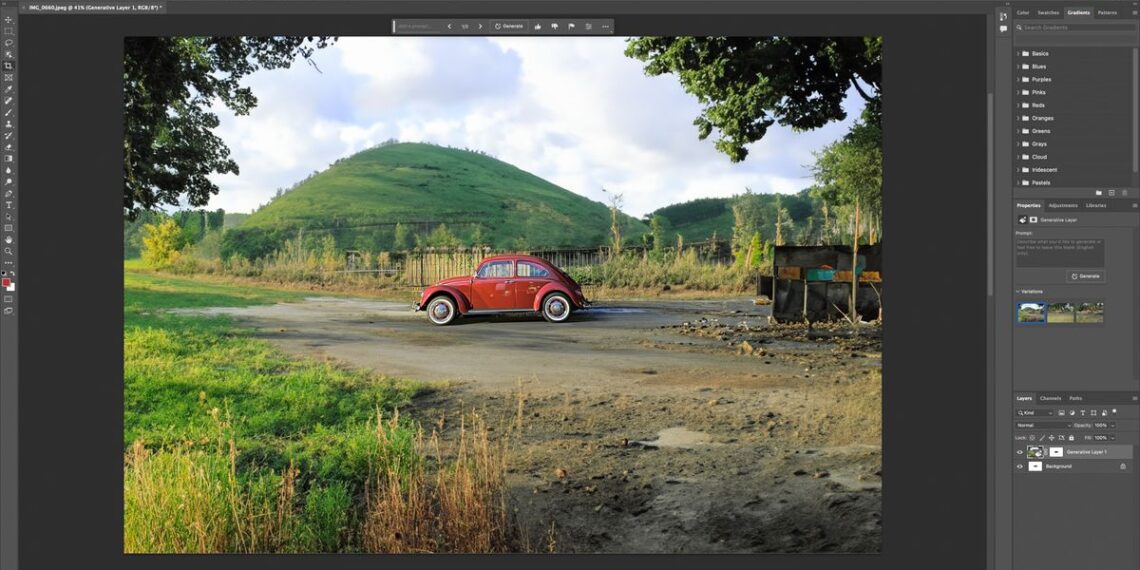Image resolution: width=1140 pixels, height=570 pixels.
Task: Click delete gradient trash icon
Action: (x=1125, y=193)
